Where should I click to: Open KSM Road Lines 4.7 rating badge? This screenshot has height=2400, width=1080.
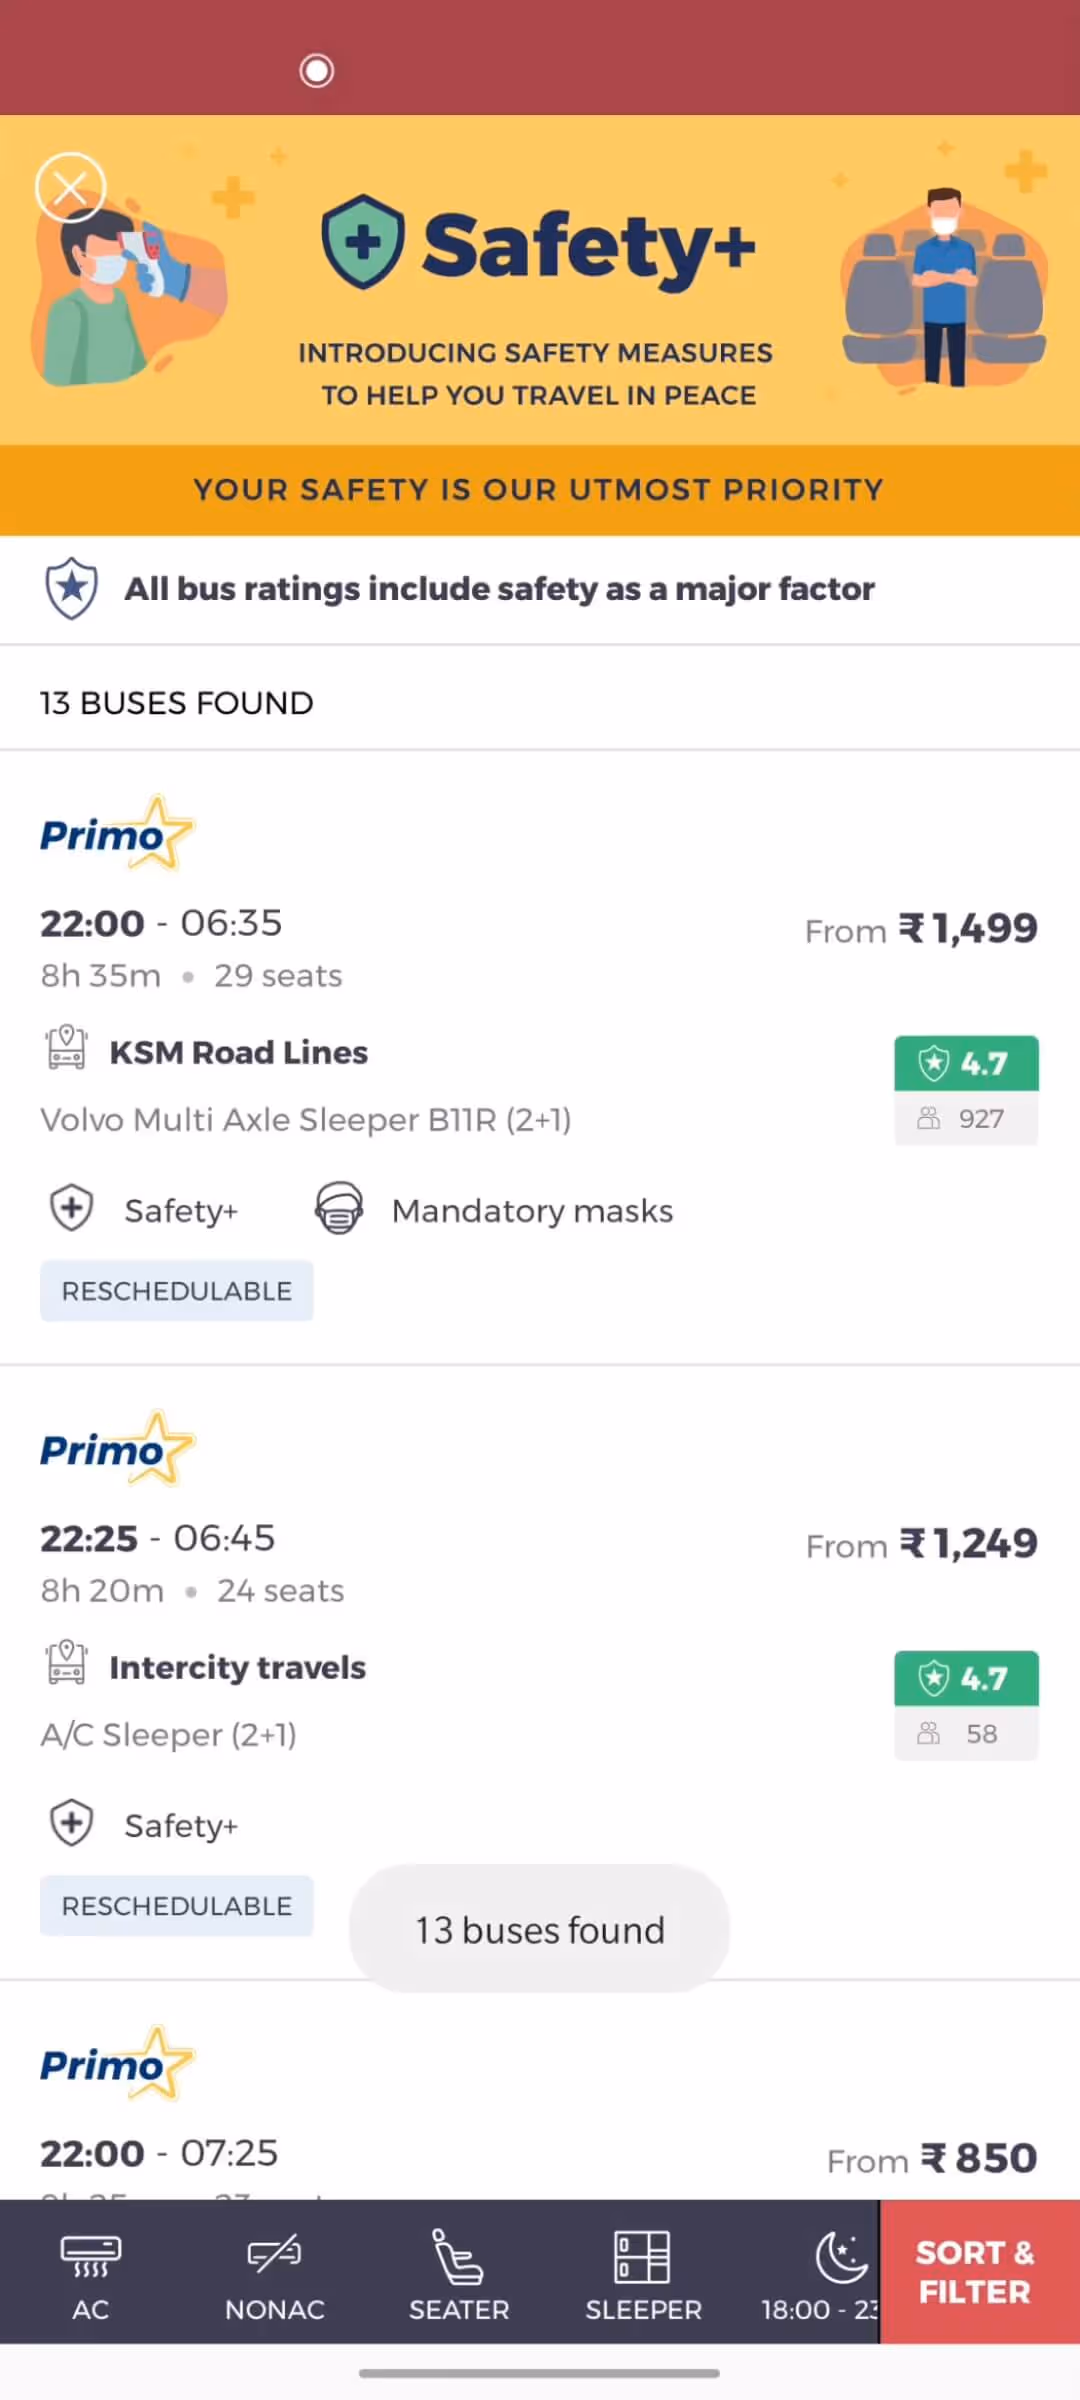[x=966, y=1090]
